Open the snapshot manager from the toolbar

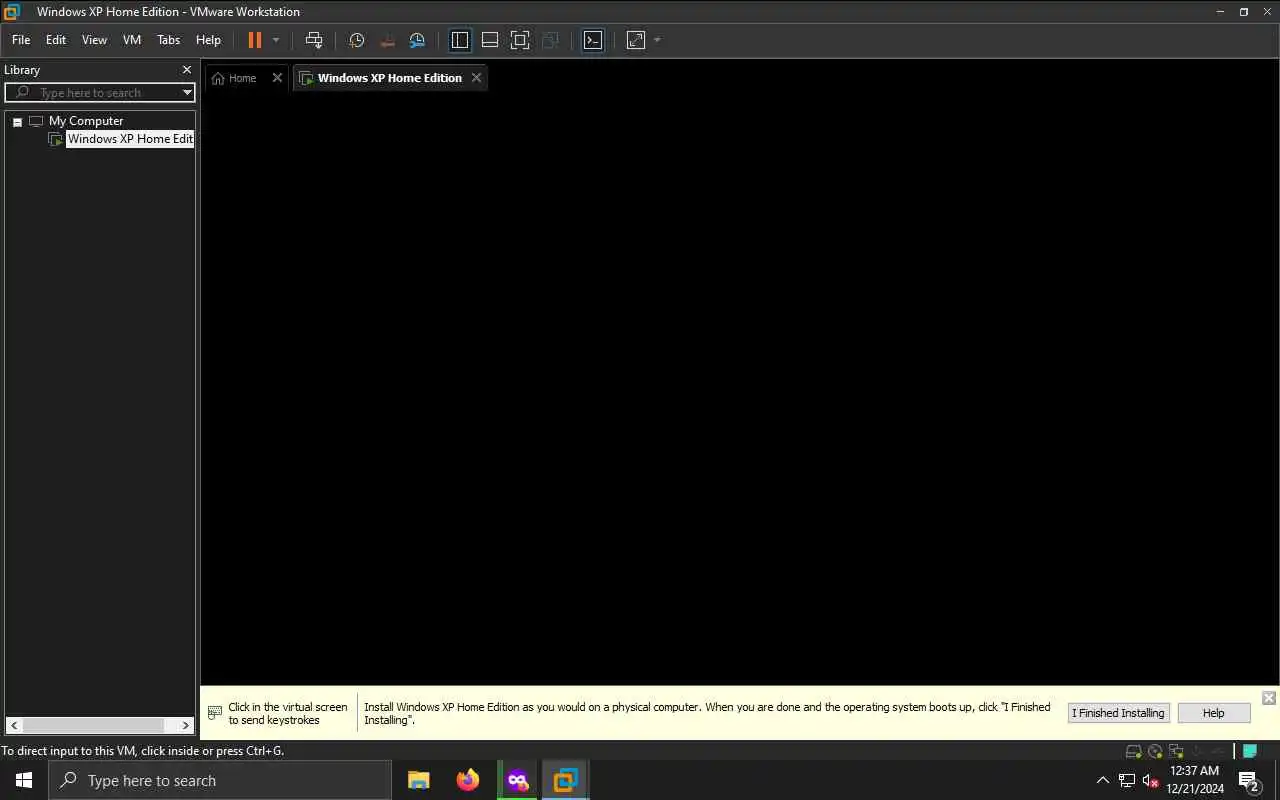click(x=417, y=40)
